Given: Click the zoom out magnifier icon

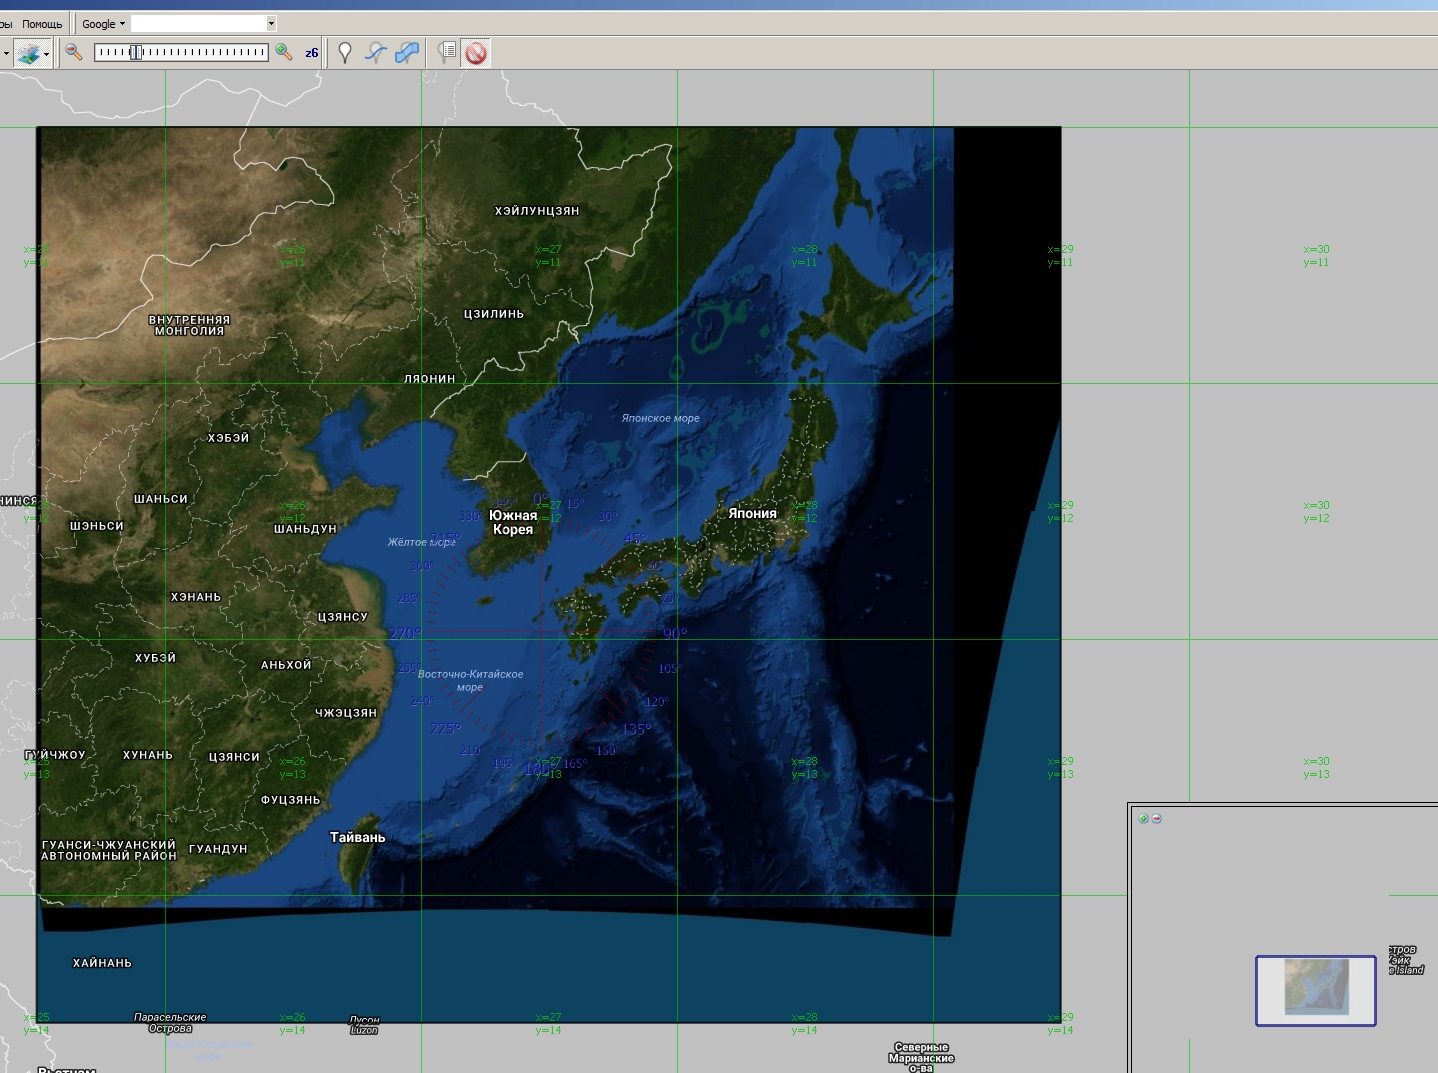Looking at the screenshot, I should 73,52.
